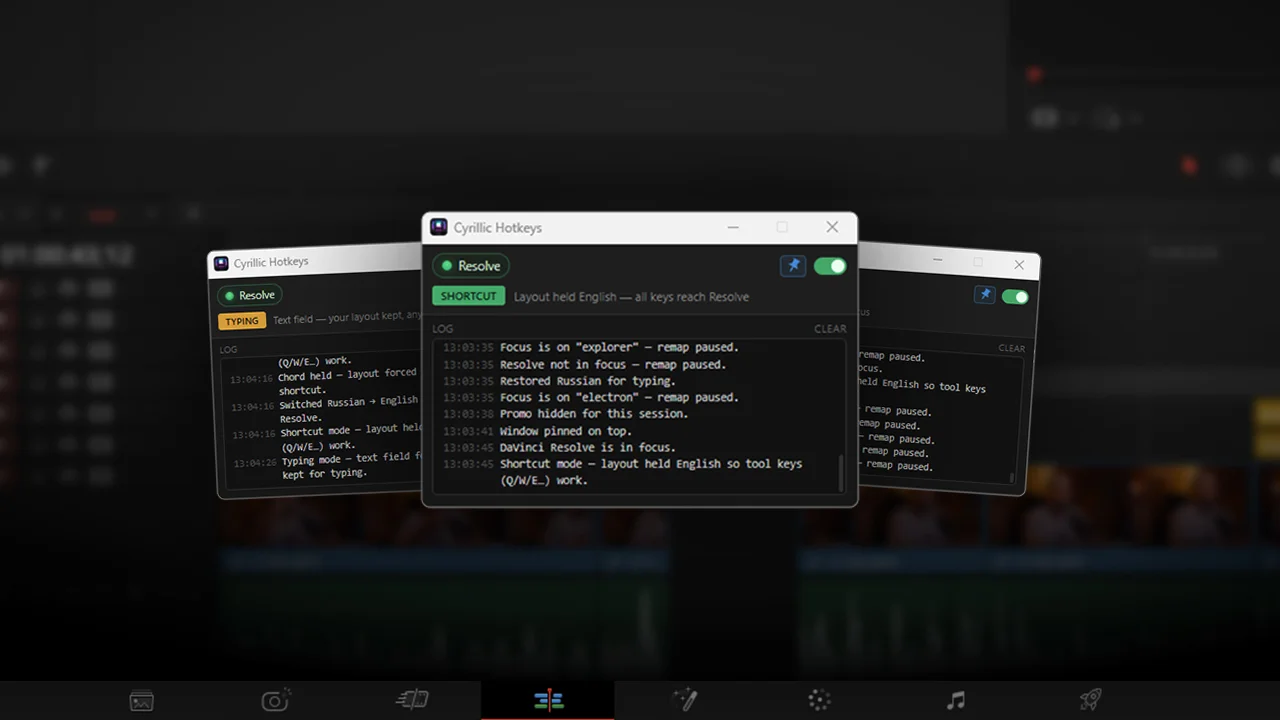Click the app icon in the left window title bar
The image size is (1280, 720).
pyautogui.click(x=221, y=263)
